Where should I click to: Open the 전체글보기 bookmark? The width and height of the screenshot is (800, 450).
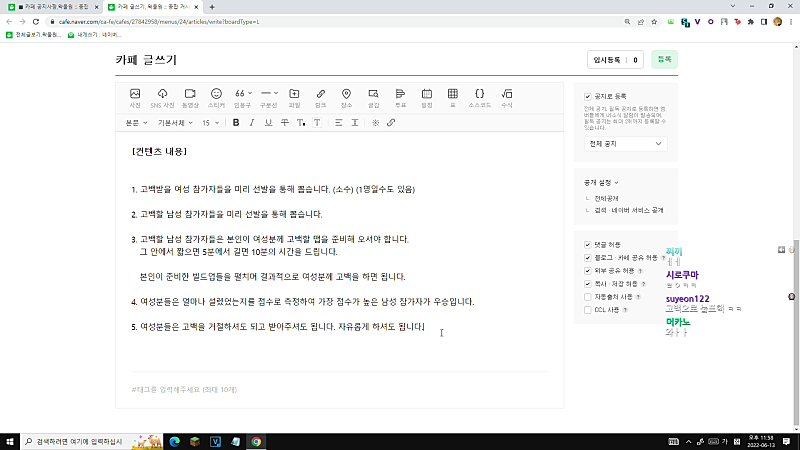point(34,35)
